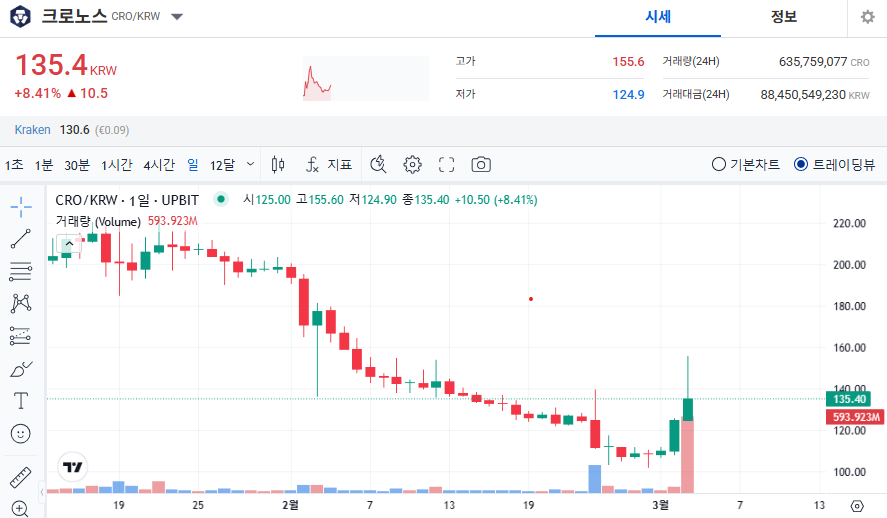Screen dimensions: 887x518
Task: Set interval to 1시간
Action: (x=117, y=165)
